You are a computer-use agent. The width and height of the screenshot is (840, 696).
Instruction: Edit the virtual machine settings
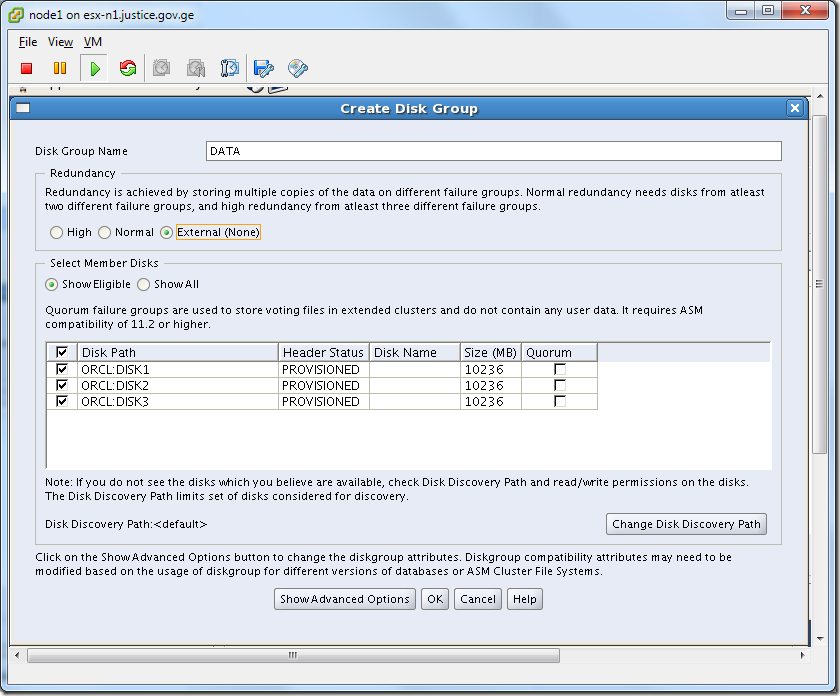263,68
